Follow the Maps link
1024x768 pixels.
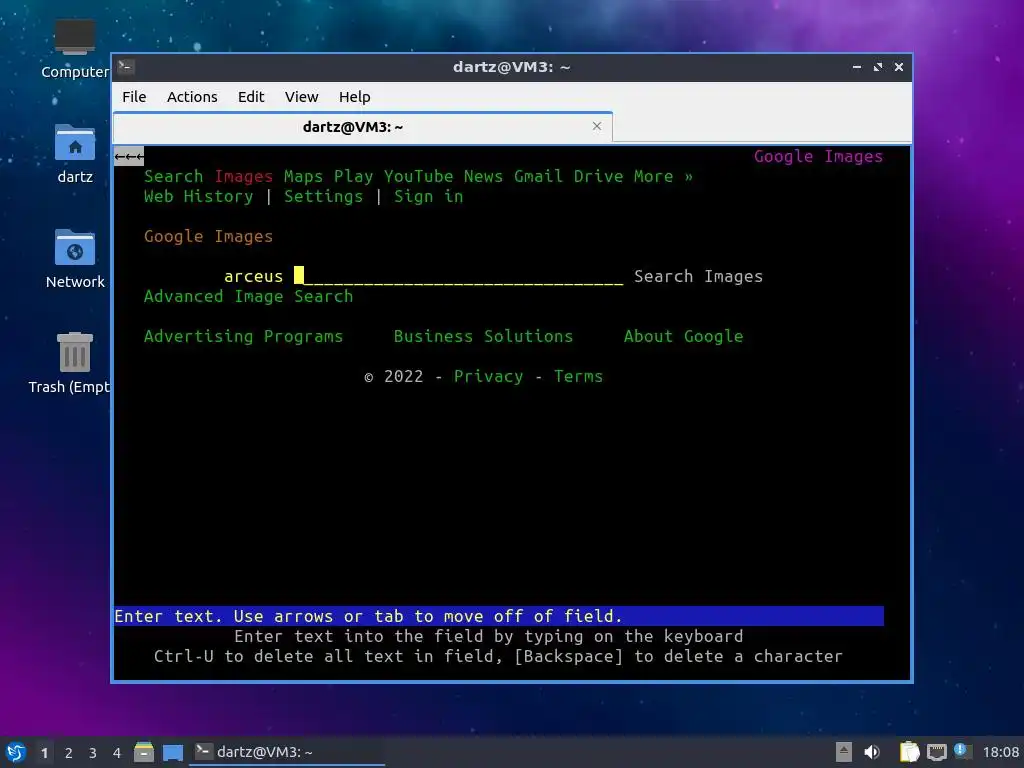303,176
